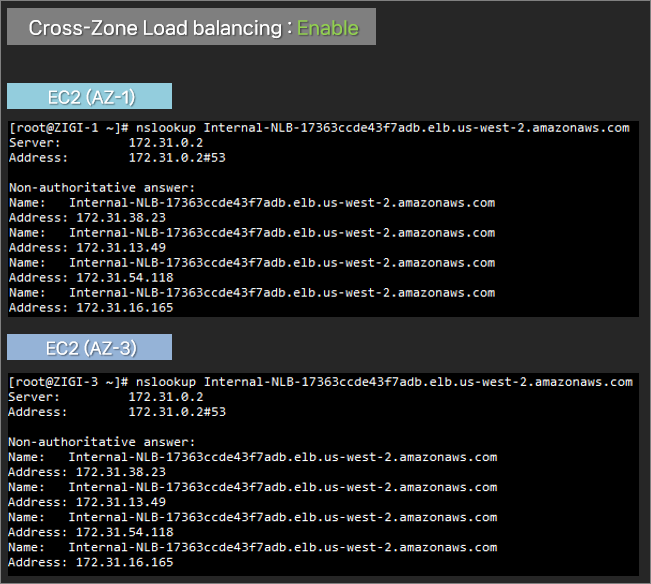Click address 172.31.38.23 in ZIGI-1 terminal
The image size is (651, 584).
pyautogui.click(x=87, y=218)
